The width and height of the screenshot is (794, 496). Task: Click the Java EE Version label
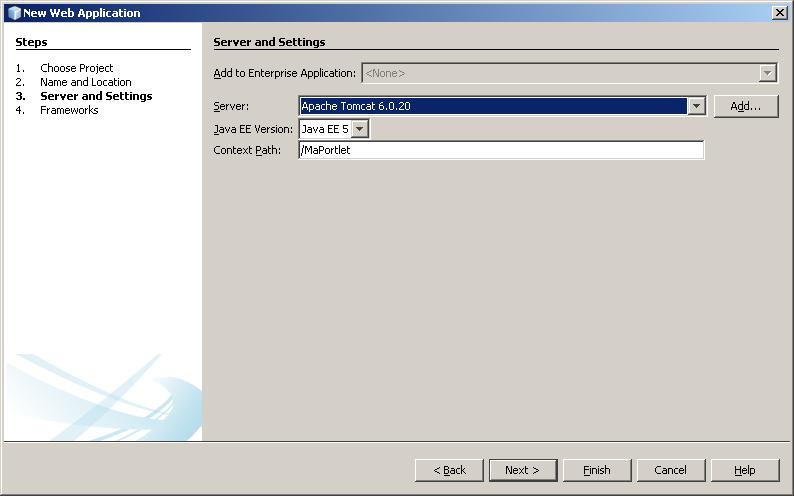[x=253, y=129]
